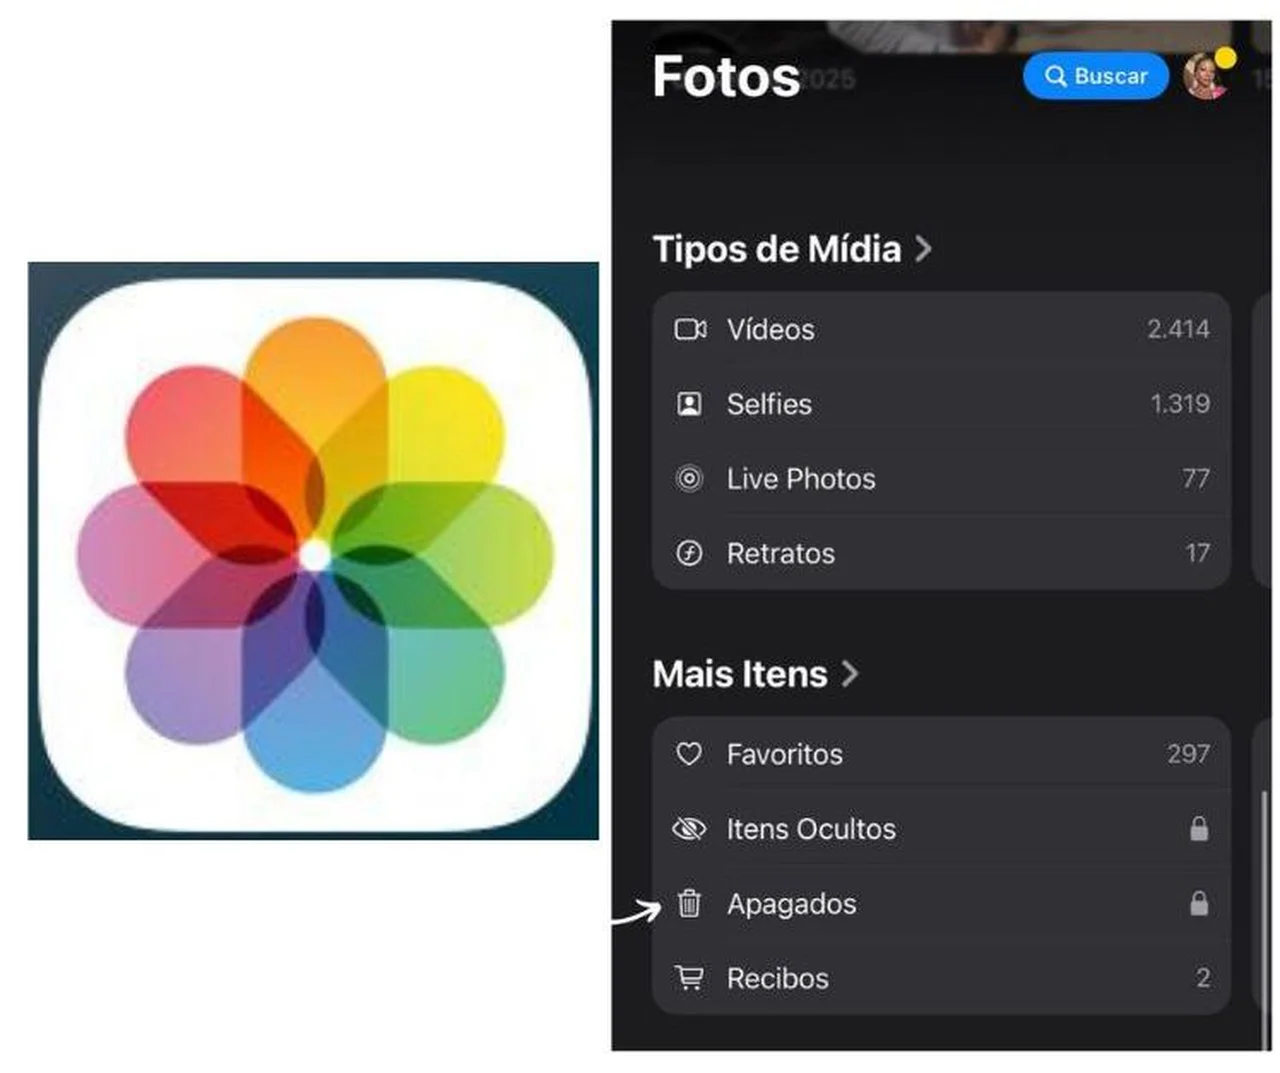The image size is (1280, 1073).
Task: Tap the Favoritos heart icon
Action: [x=689, y=754]
